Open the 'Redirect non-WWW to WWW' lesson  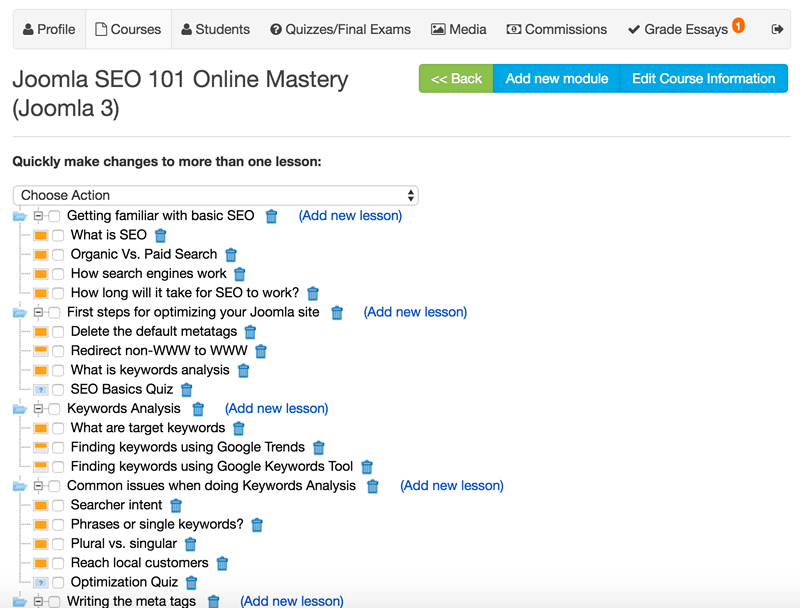click(x=159, y=351)
